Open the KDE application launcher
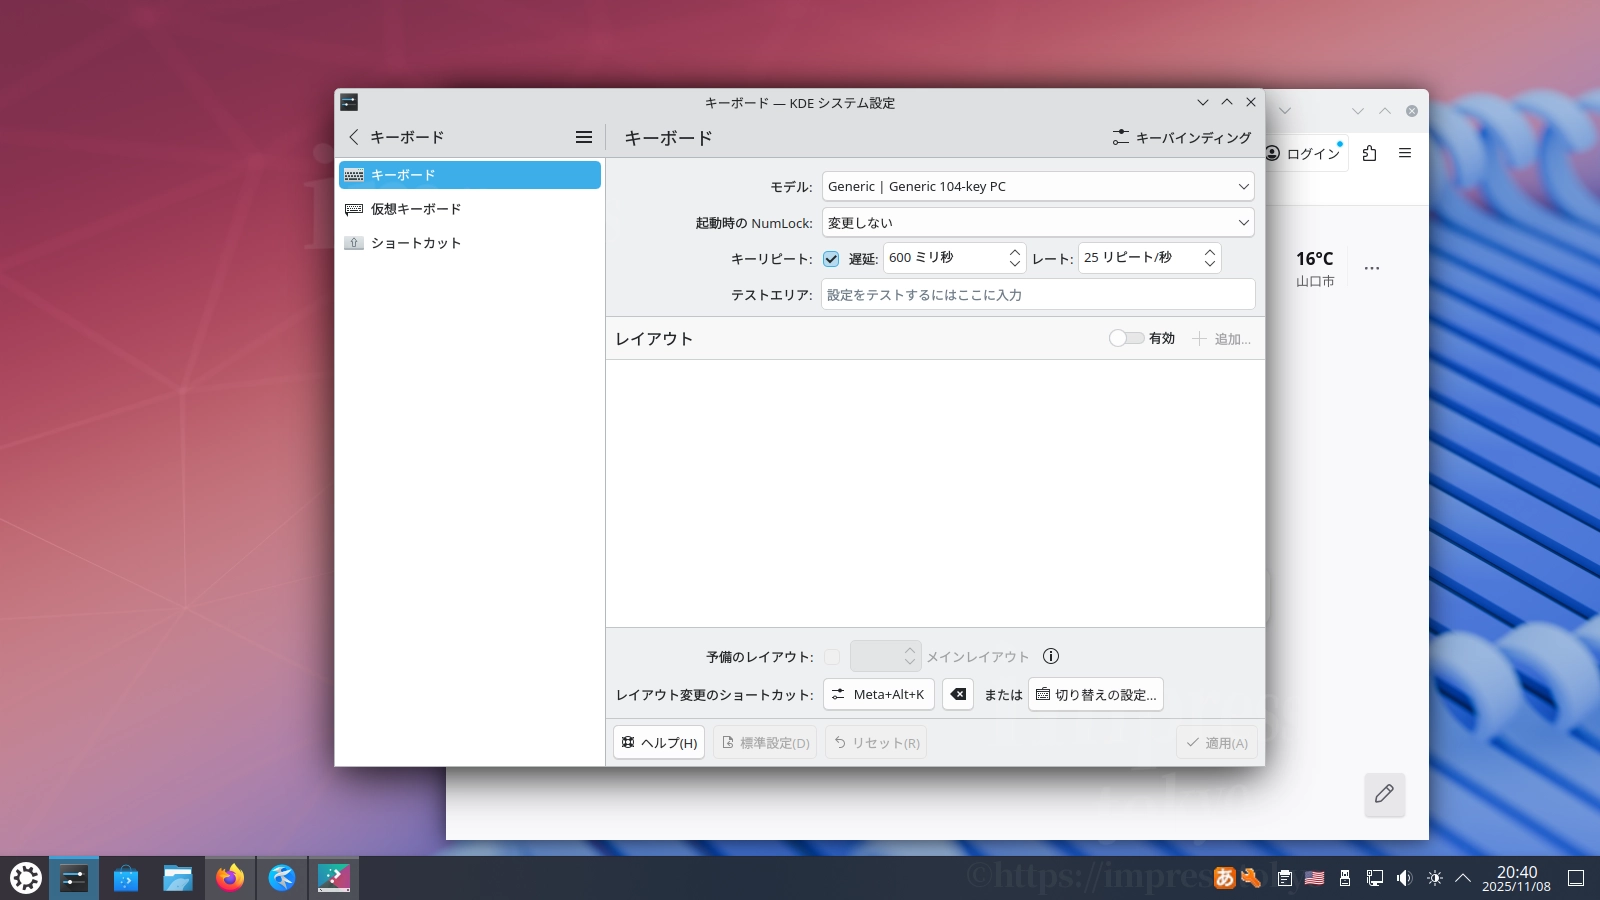The height and width of the screenshot is (900, 1600). (x=26, y=878)
